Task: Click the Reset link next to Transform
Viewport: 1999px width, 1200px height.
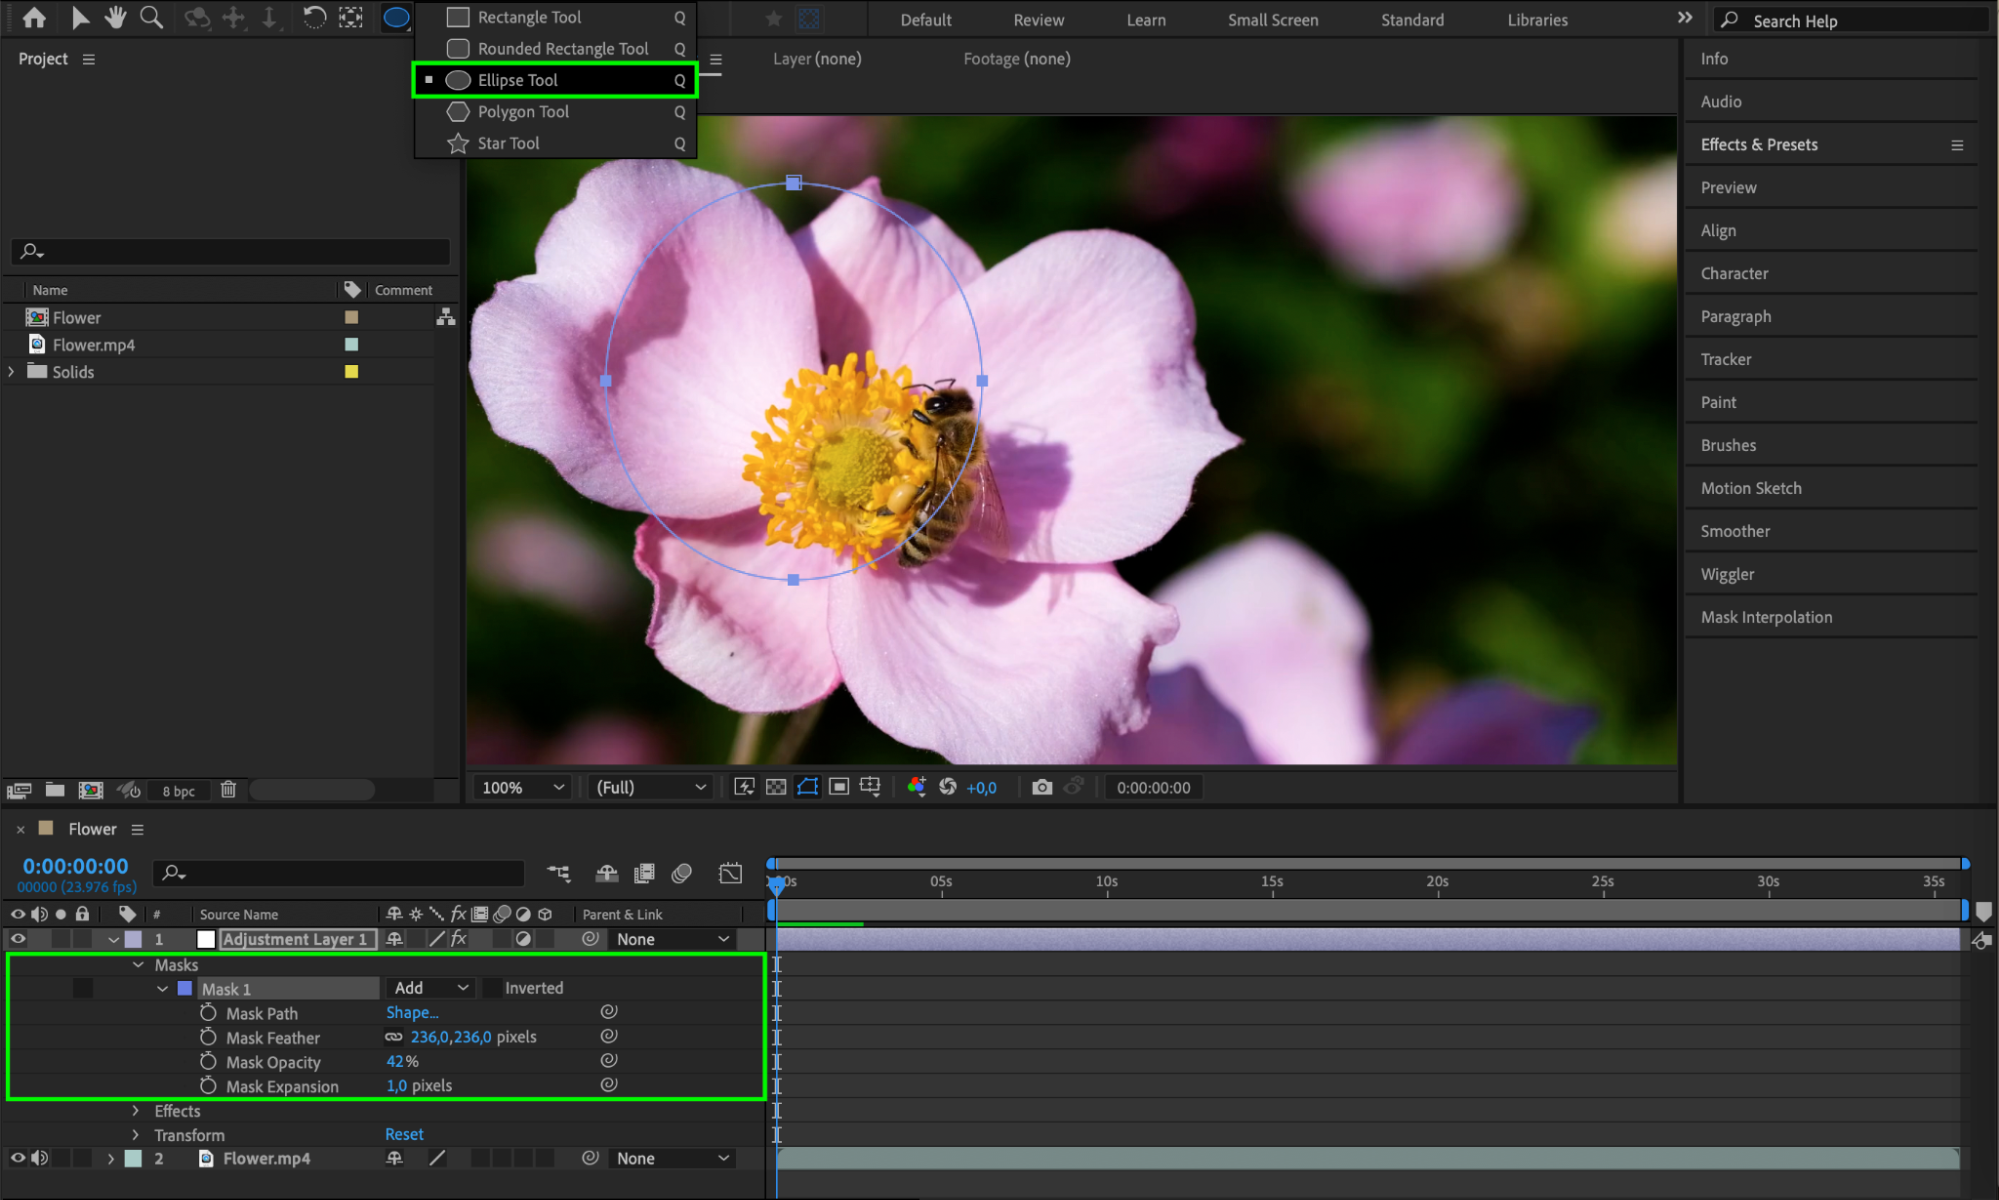Action: point(404,1134)
